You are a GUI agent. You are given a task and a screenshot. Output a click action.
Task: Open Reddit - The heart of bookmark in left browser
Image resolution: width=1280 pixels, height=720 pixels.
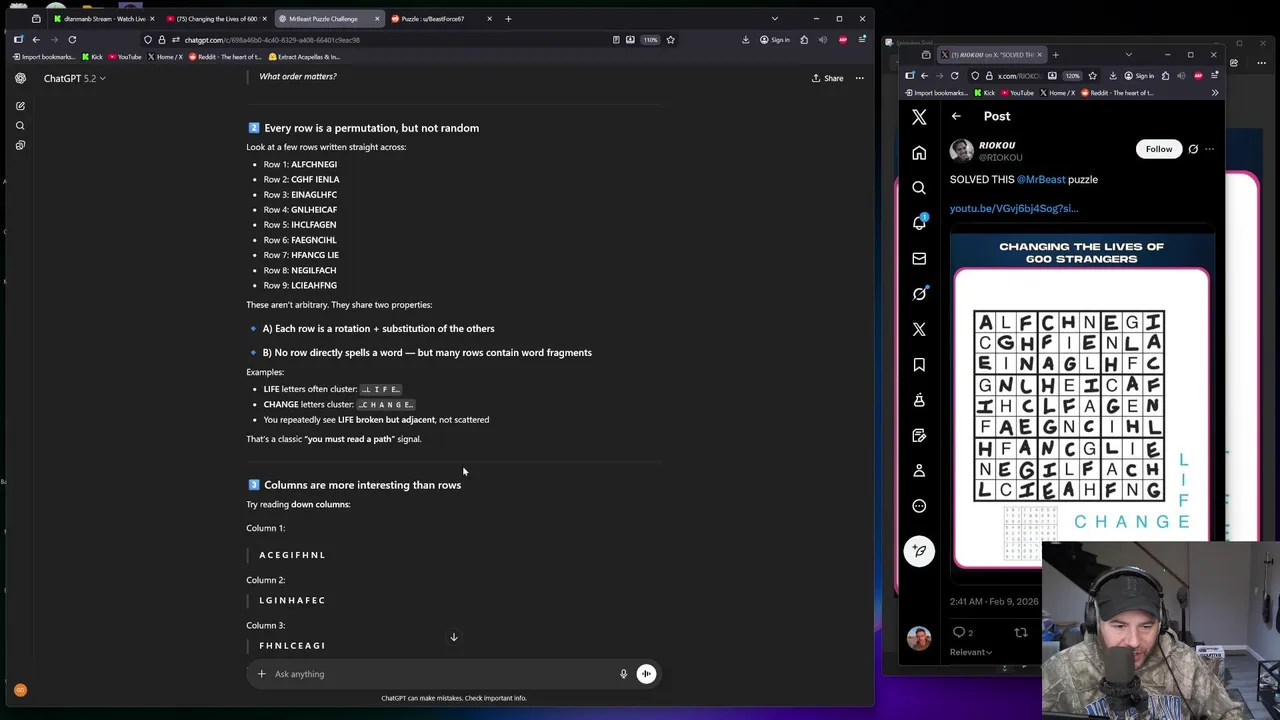(x=225, y=57)
